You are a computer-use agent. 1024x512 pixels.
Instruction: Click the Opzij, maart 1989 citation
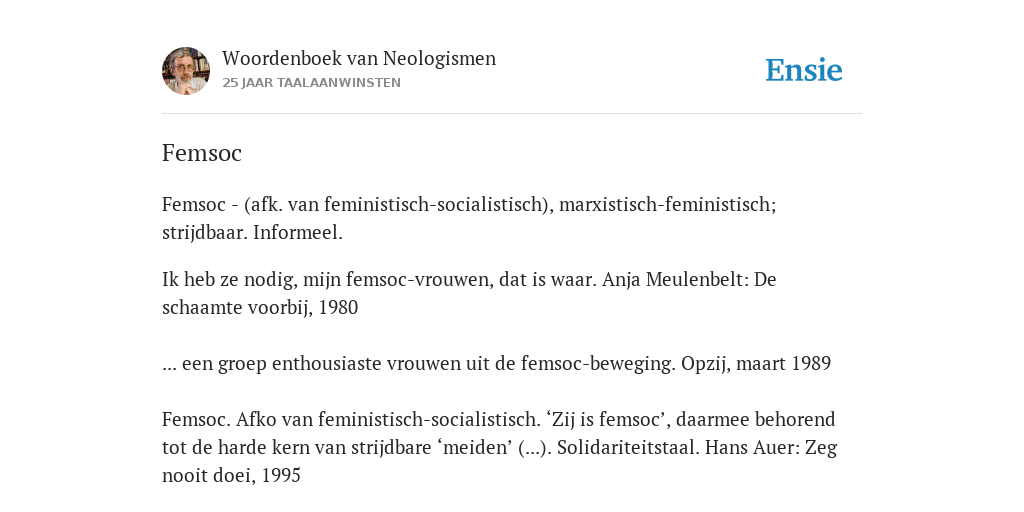pos(756,364)
